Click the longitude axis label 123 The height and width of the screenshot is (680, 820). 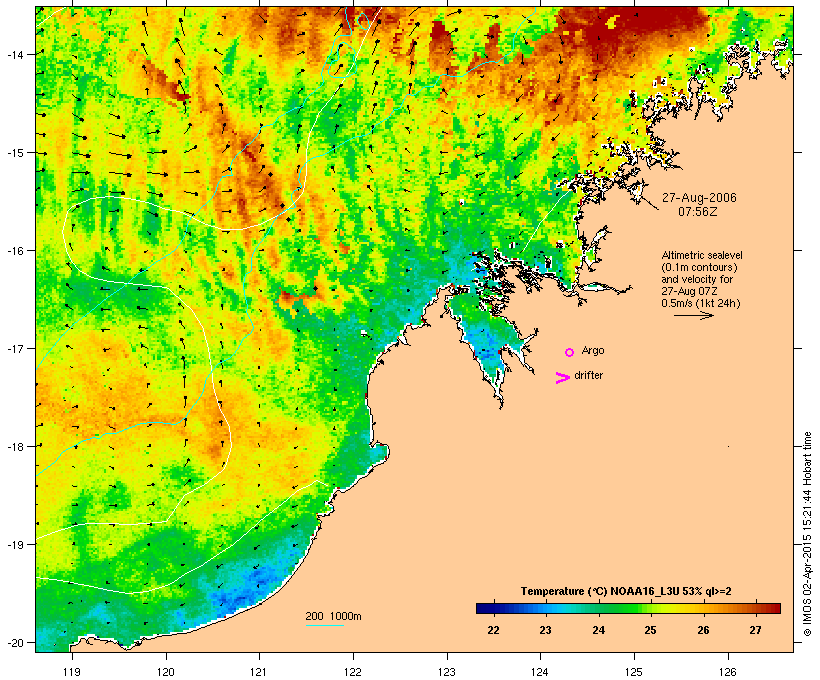(447, 672)
